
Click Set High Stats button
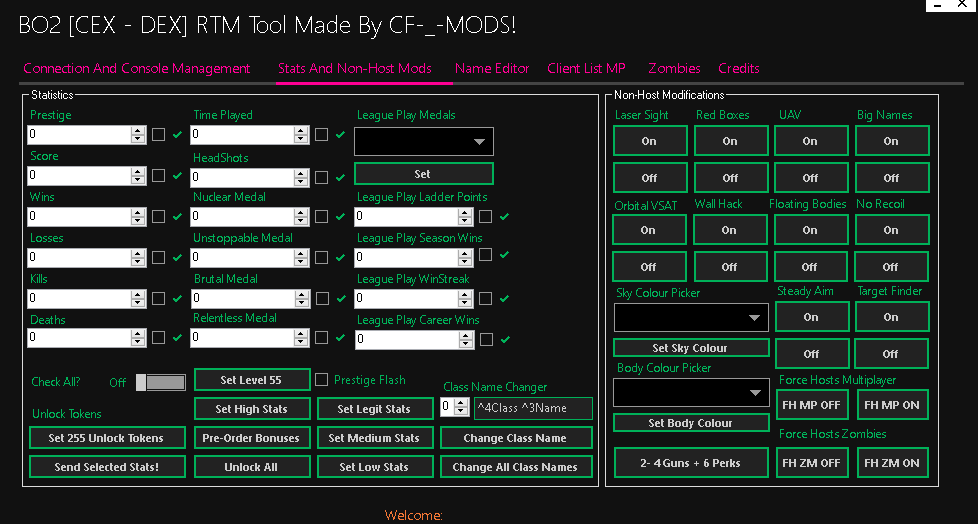click(252, 409)
